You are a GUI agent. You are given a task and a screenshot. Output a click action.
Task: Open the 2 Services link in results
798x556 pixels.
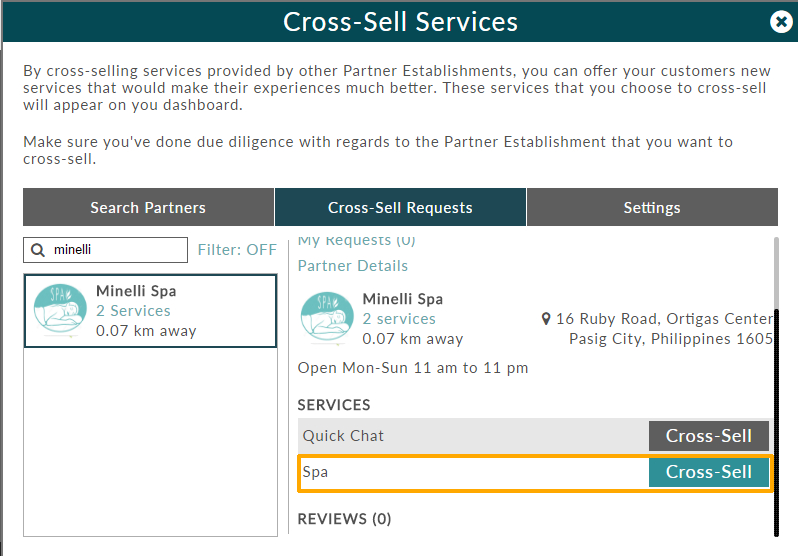(x=133, y=311)
